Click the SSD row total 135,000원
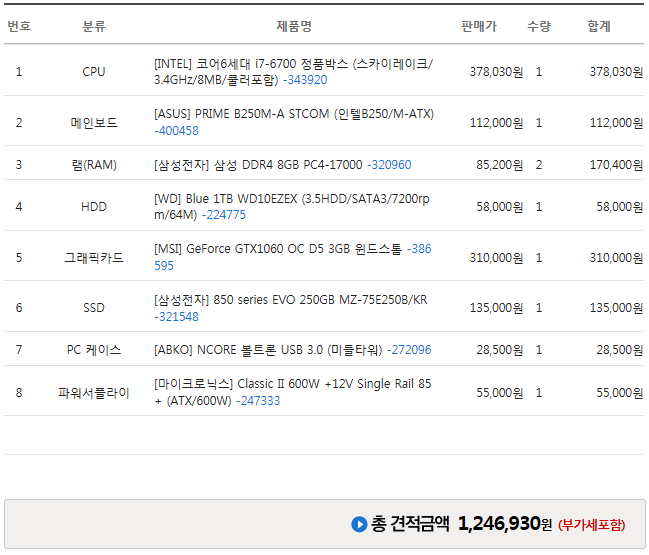Screen dimensions: 649x555 pos(616,308)
